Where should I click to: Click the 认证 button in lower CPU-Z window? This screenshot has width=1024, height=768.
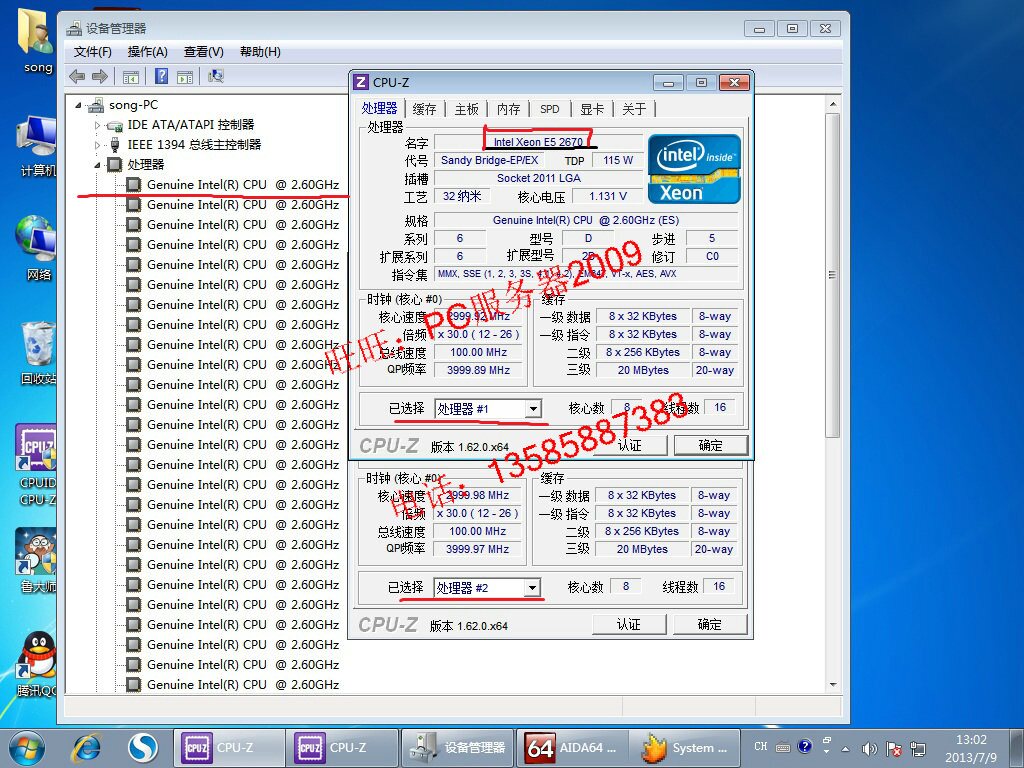[x=628, y=624]
